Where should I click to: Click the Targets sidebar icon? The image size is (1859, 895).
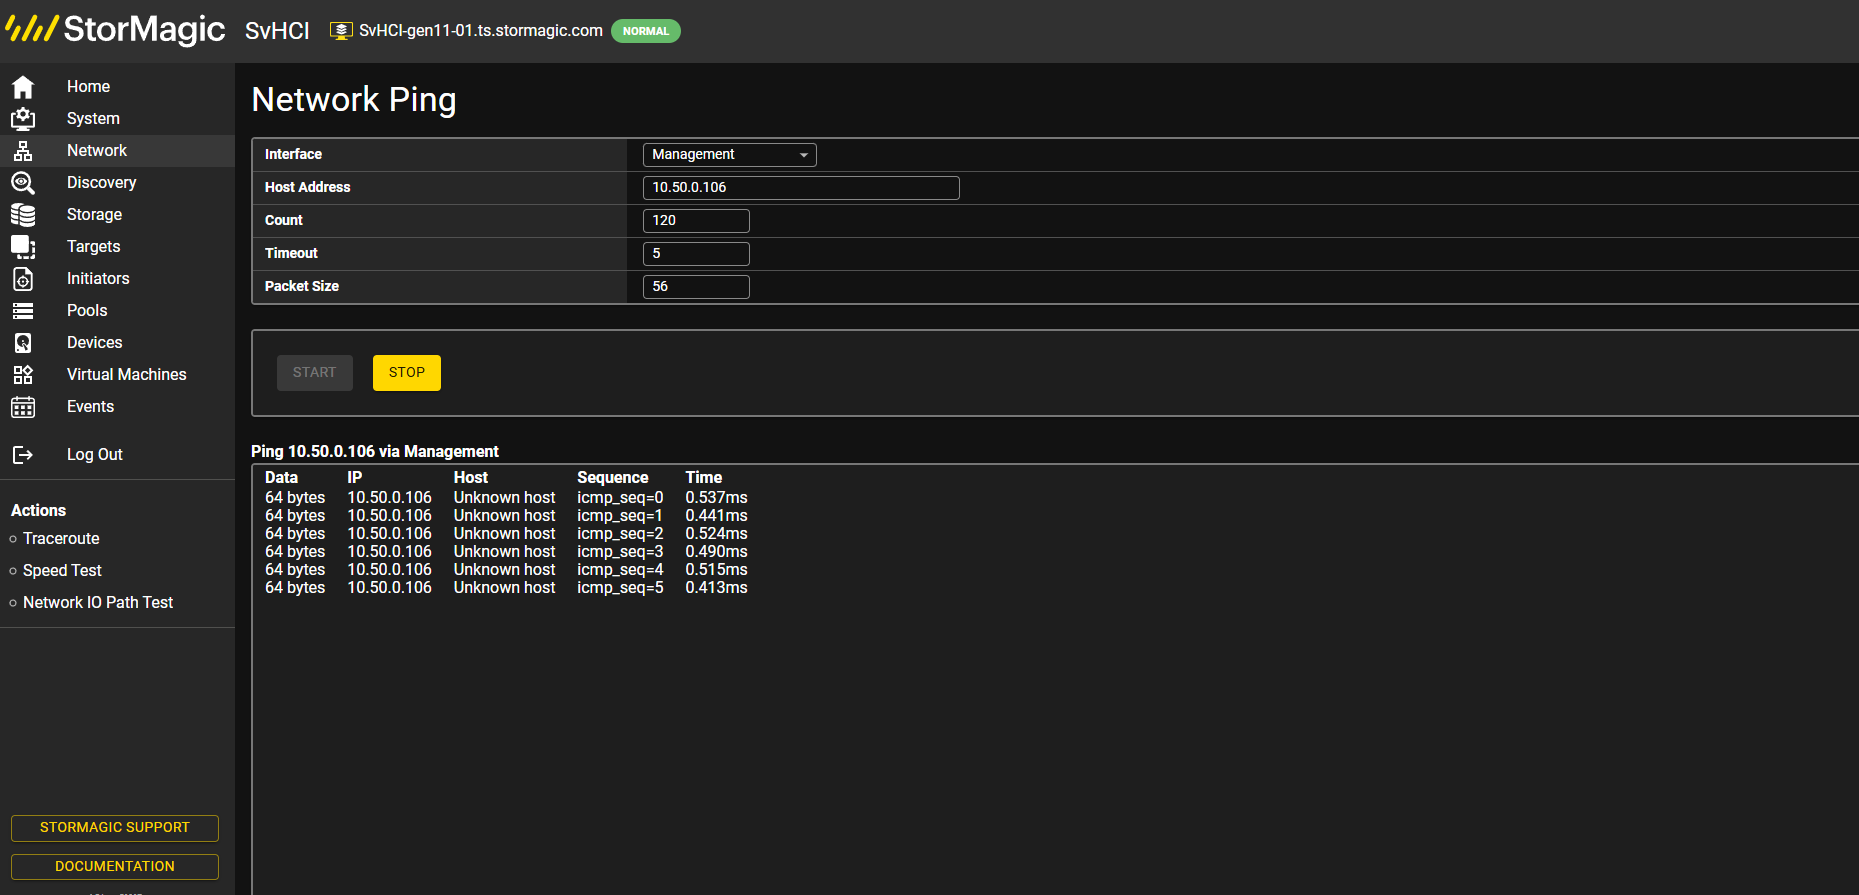pos(23,247)
